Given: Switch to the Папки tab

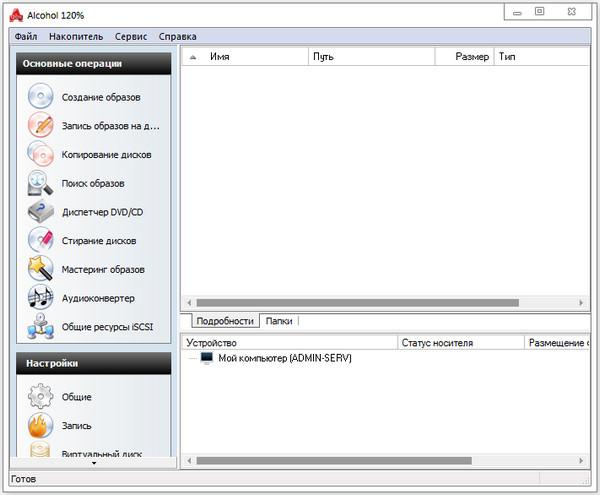Looking at the screenshot, I should pos(279,321).
